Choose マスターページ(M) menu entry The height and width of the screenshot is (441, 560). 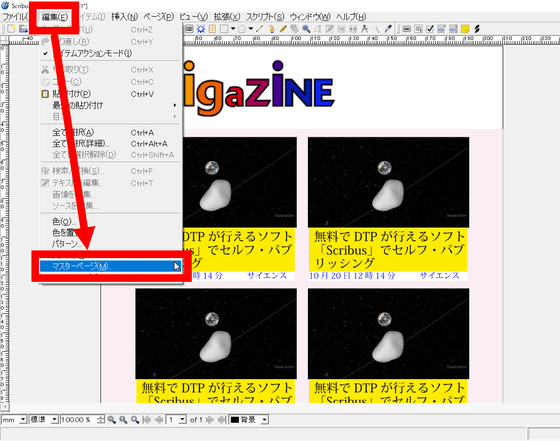click(111, 266)
